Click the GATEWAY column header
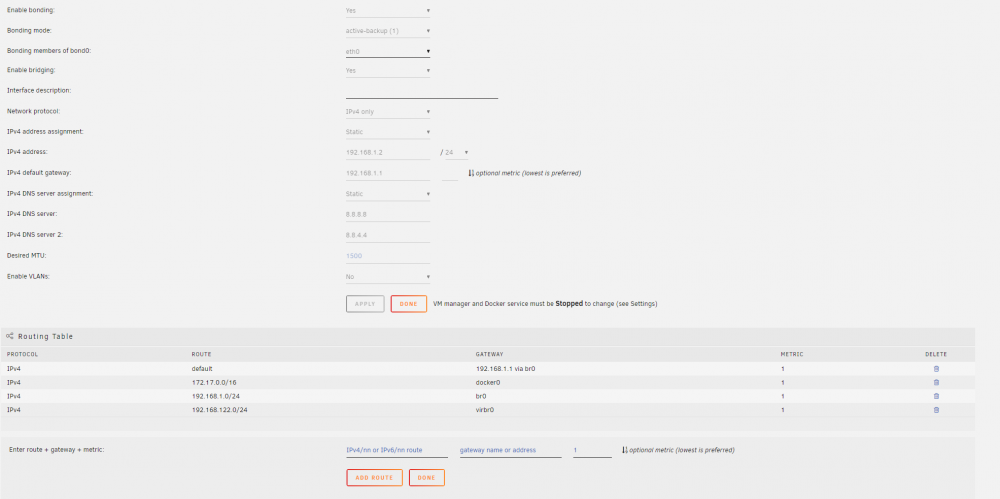The width and height of the screenshot is (1000, 499). click(x=489, y=354)
